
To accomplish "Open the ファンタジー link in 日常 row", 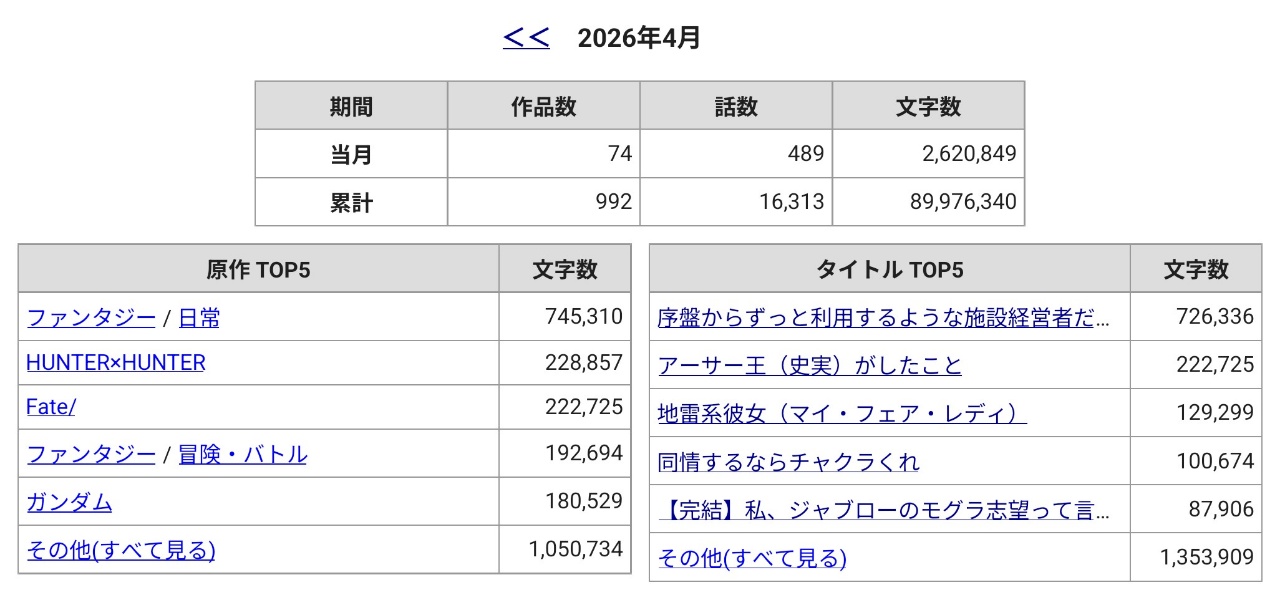I will coord(91,318).
